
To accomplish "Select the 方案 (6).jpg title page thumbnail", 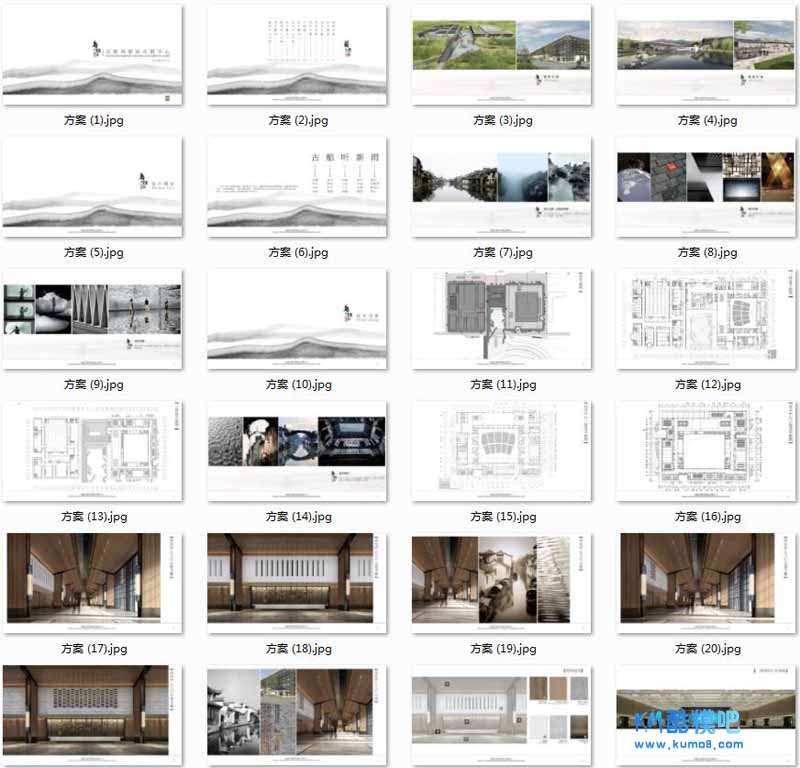I will (x=297, y=187).
